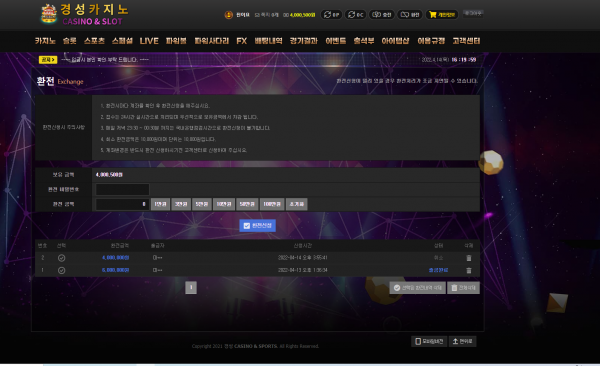This screenshot has width=600, height=366.
Task: Click the yellow shopping cart button
Action: 442,15
